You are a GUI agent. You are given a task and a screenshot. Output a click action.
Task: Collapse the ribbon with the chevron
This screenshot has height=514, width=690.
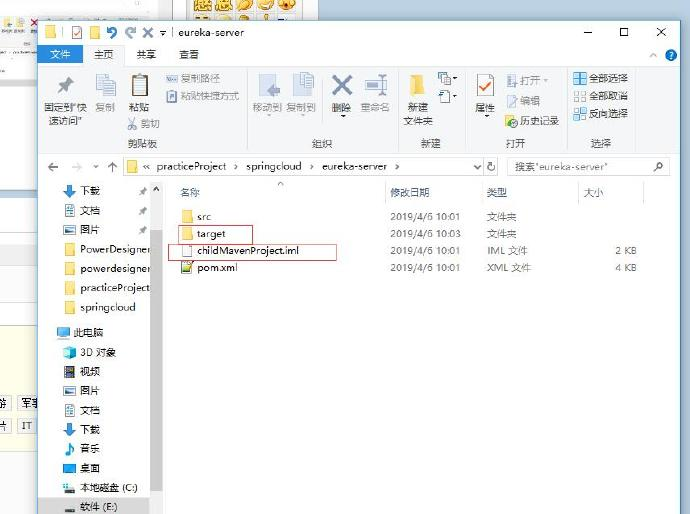click(x=653, y=55)
